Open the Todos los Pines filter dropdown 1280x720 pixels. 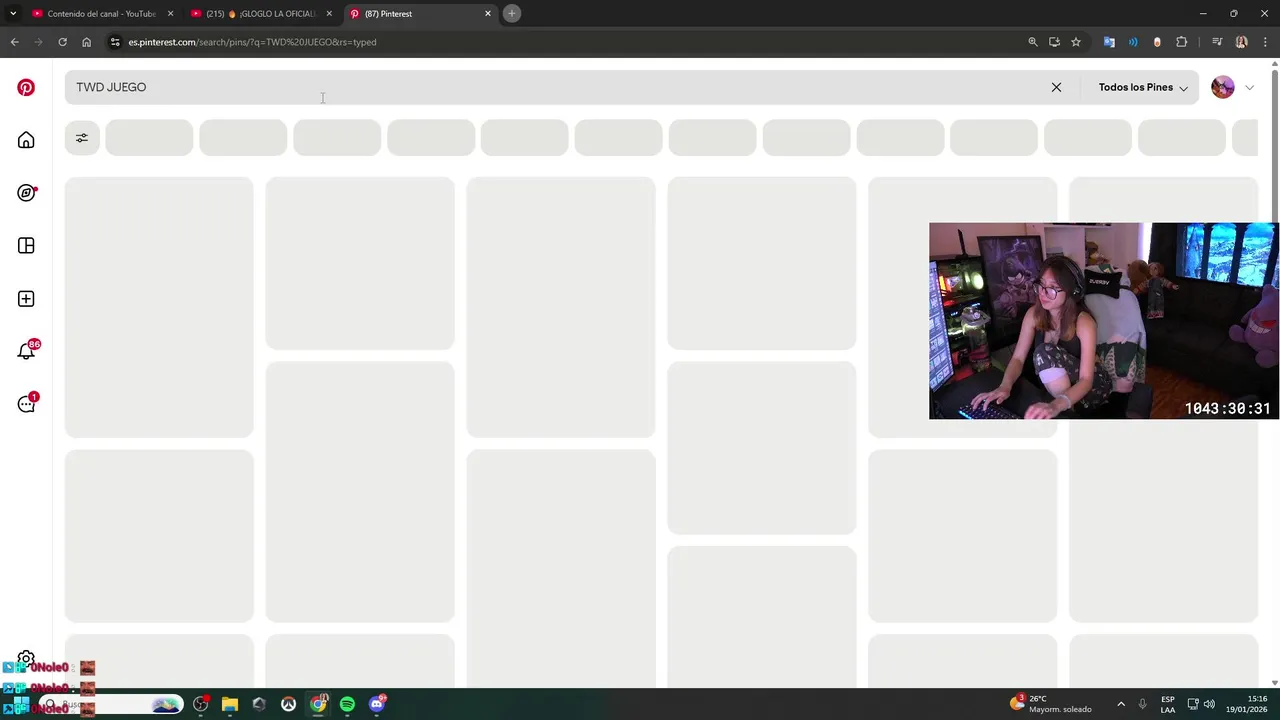[x=1142, y=87]
